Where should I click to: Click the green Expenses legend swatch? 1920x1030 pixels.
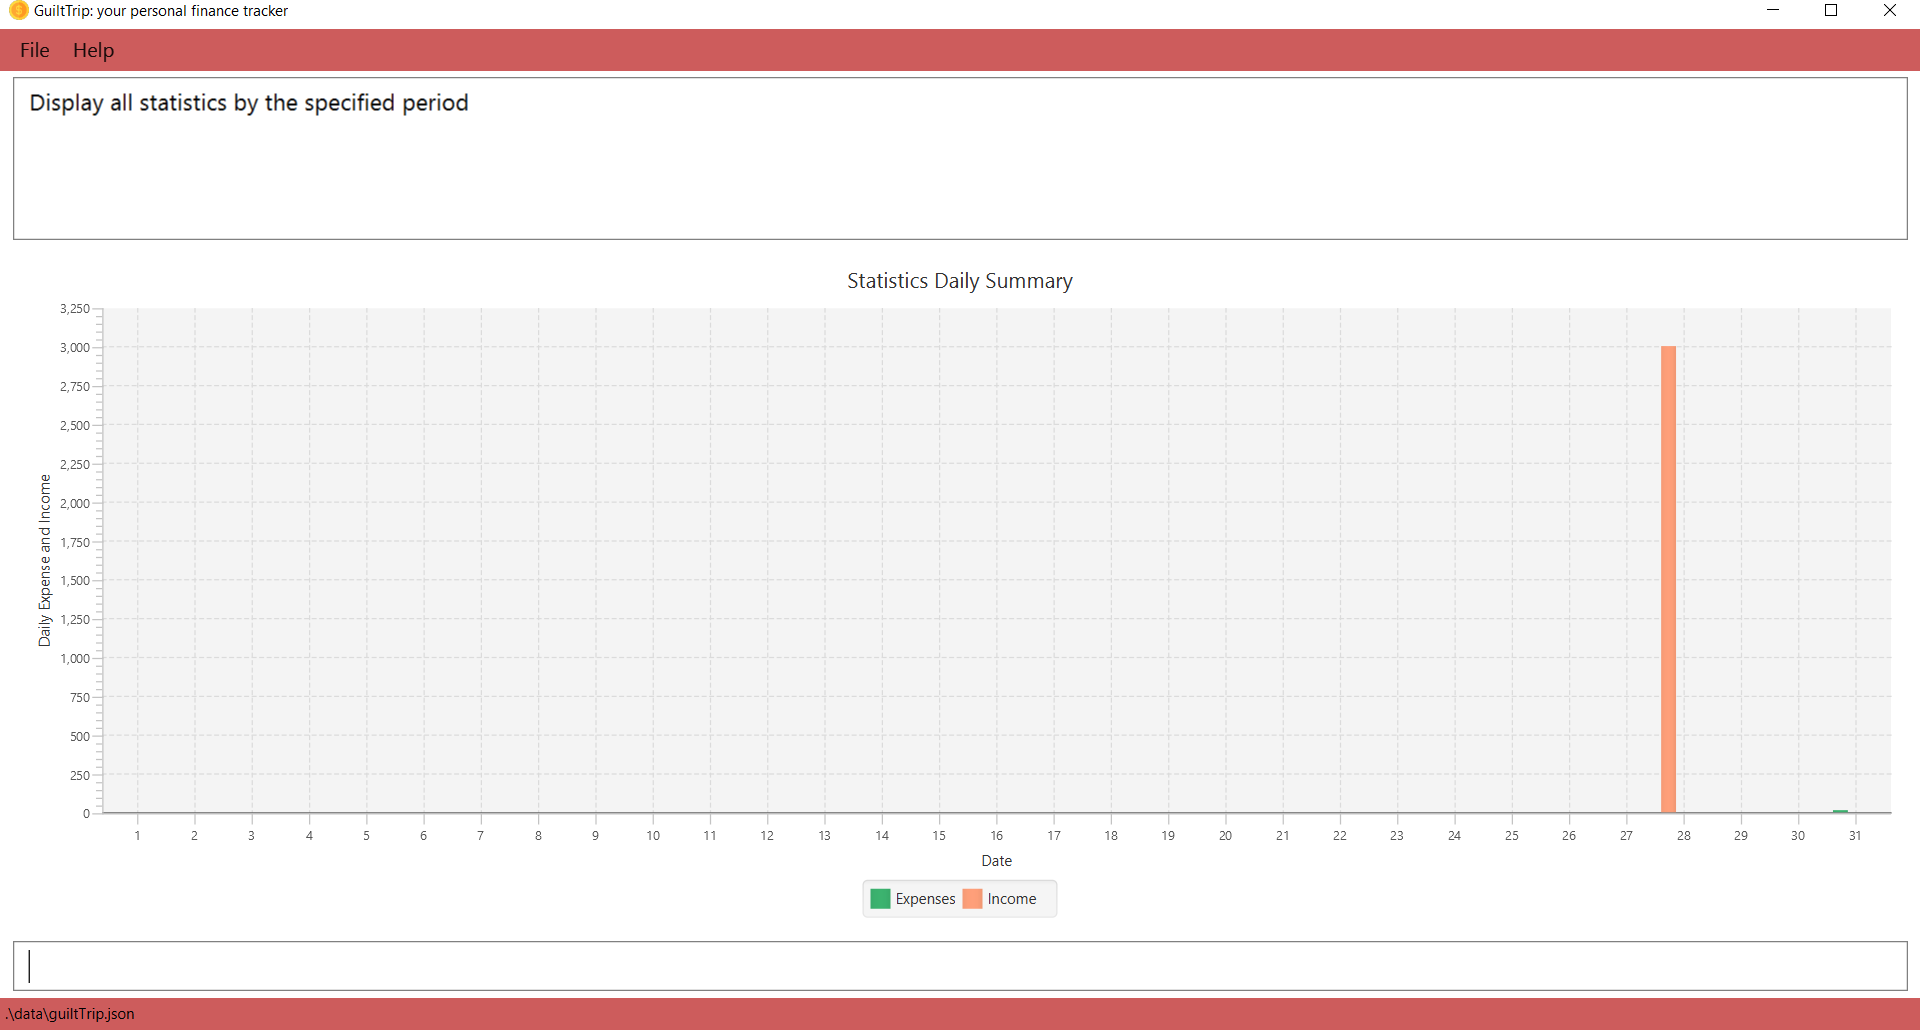(880, 899)
